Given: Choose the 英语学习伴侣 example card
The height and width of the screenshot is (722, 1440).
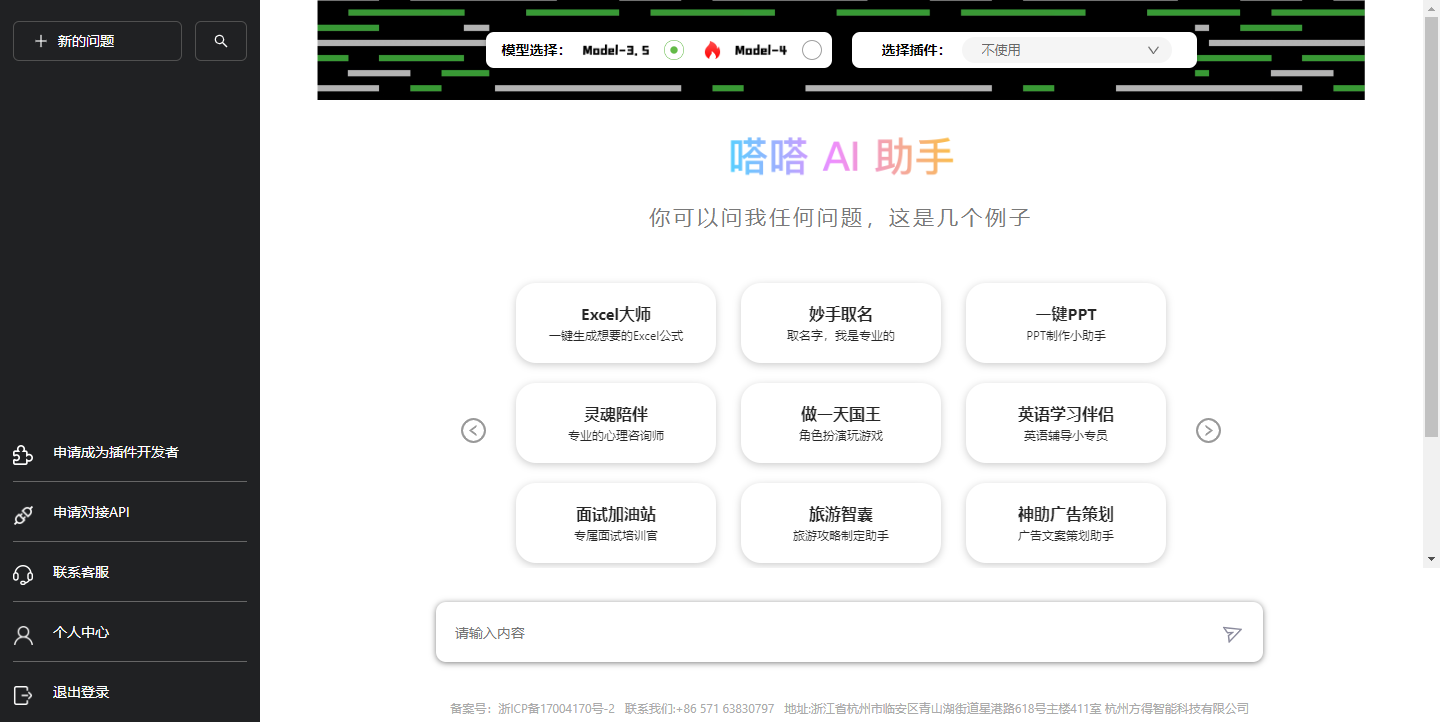Looking at the screenshot, I should pos(1066,423).
